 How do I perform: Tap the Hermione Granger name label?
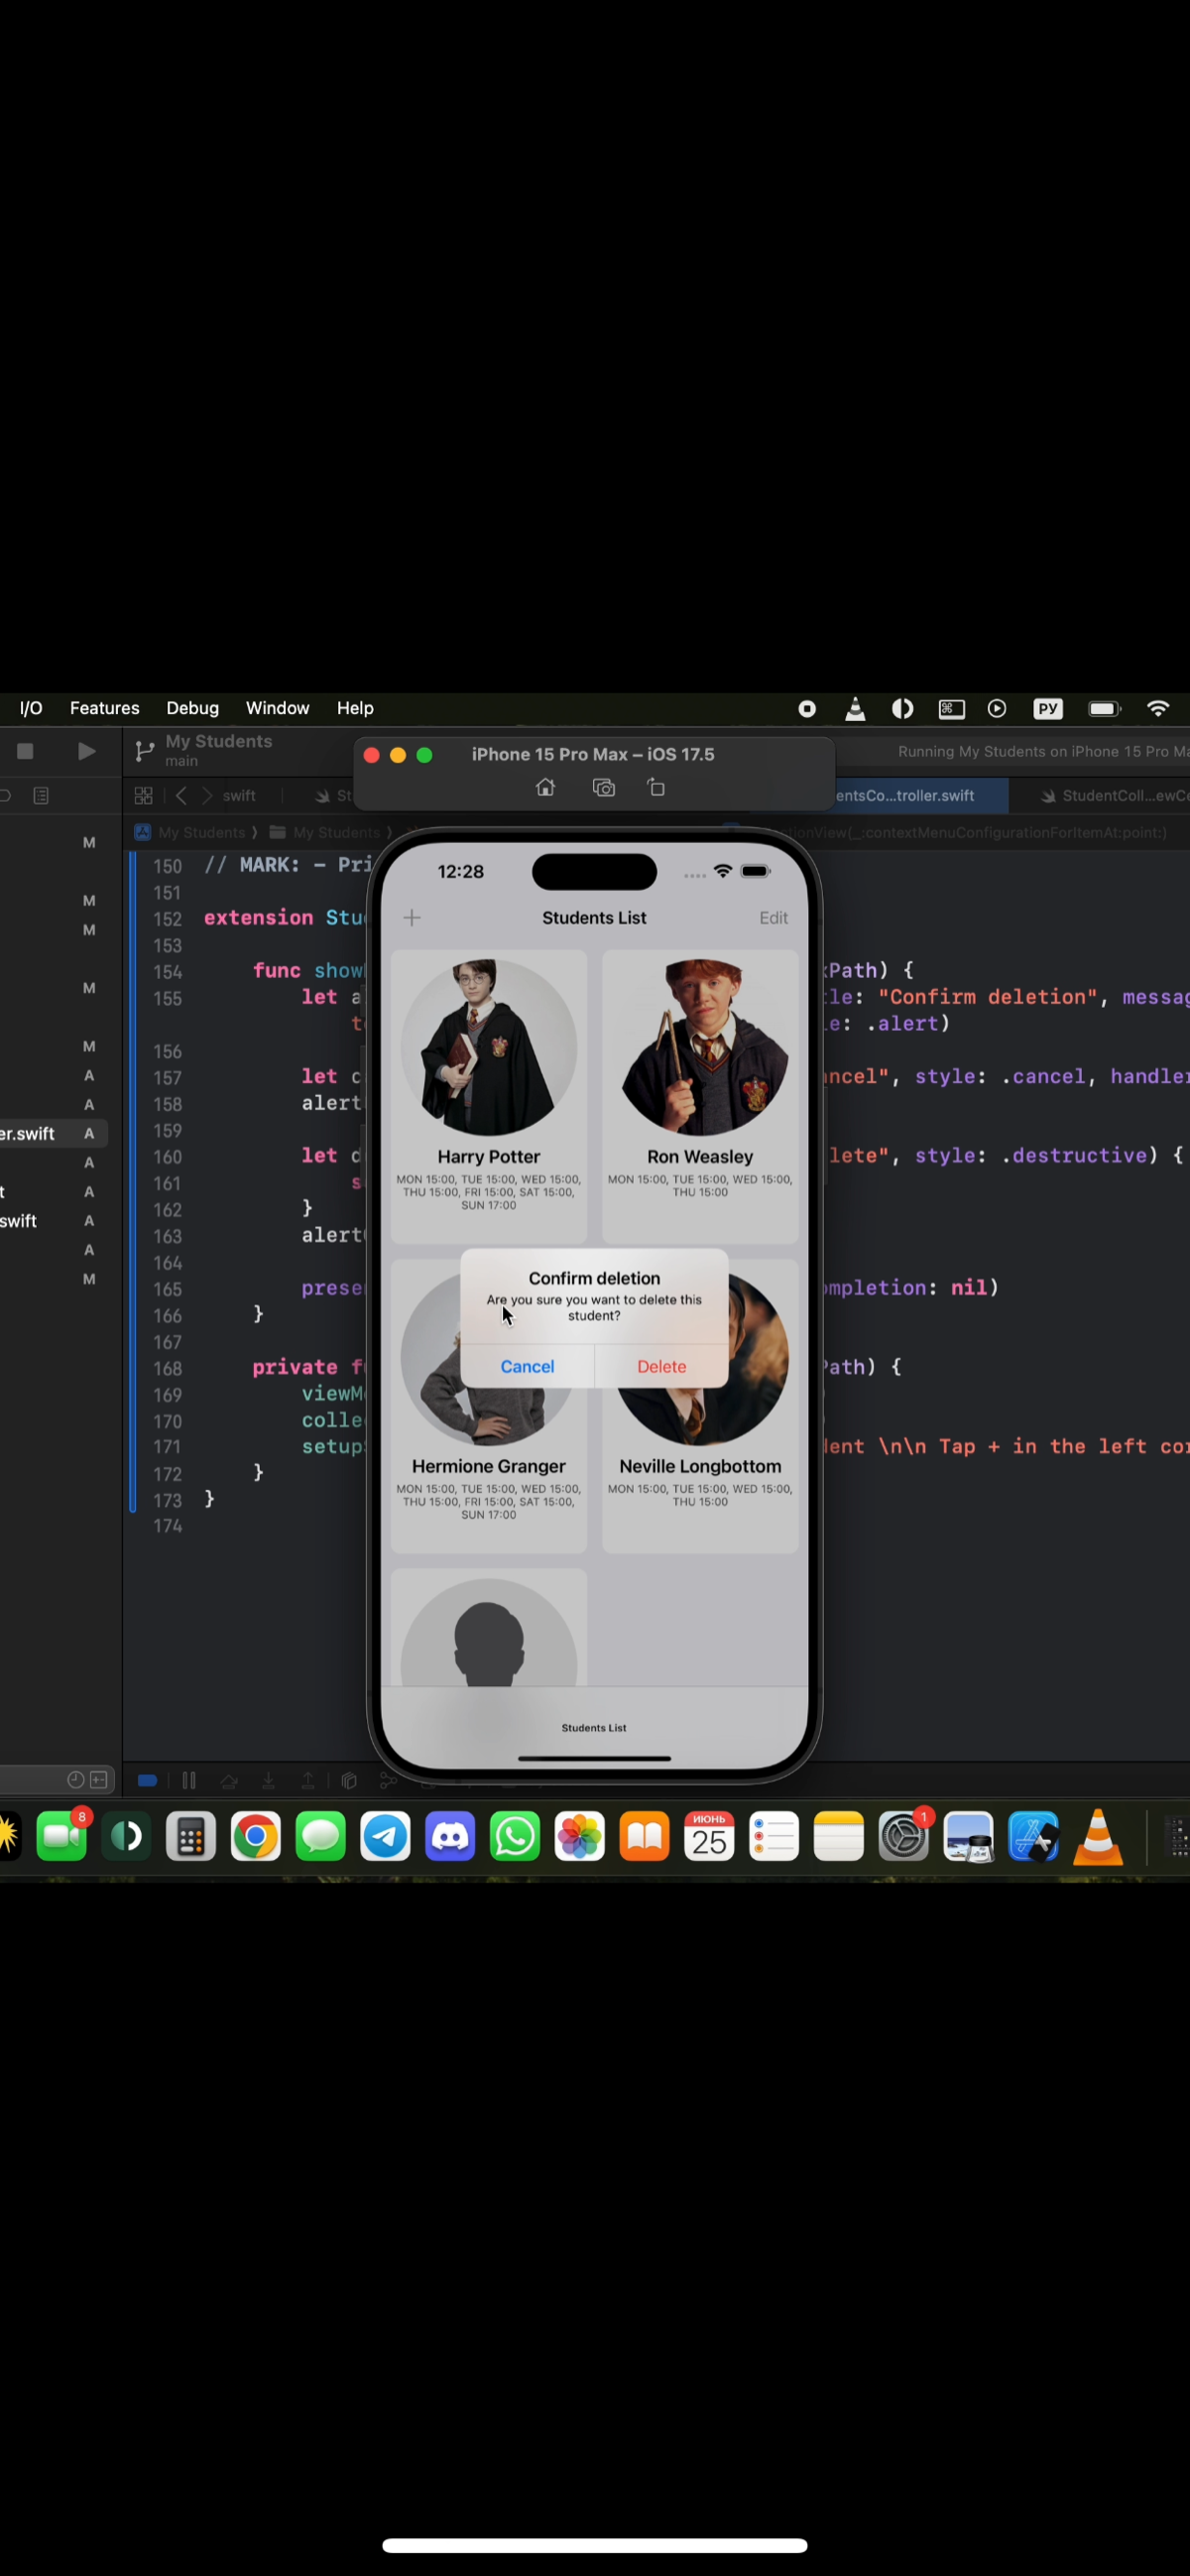[x=489, y=1466]
